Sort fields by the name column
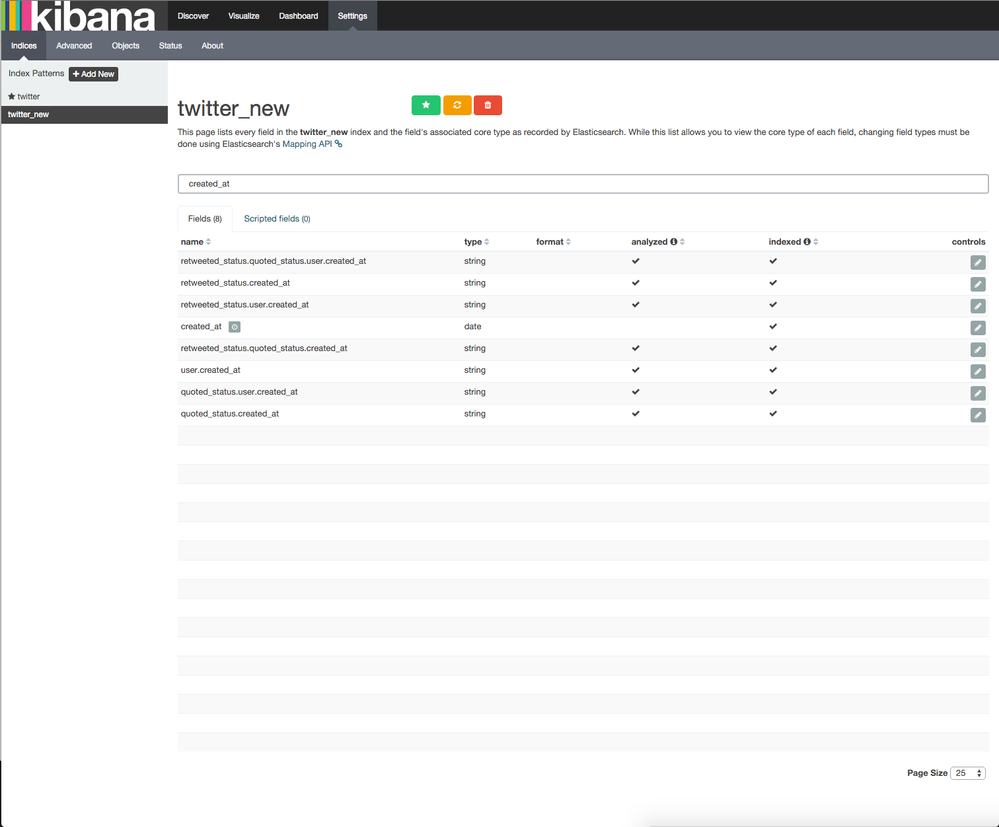999x827 pixels. (192, 241)
